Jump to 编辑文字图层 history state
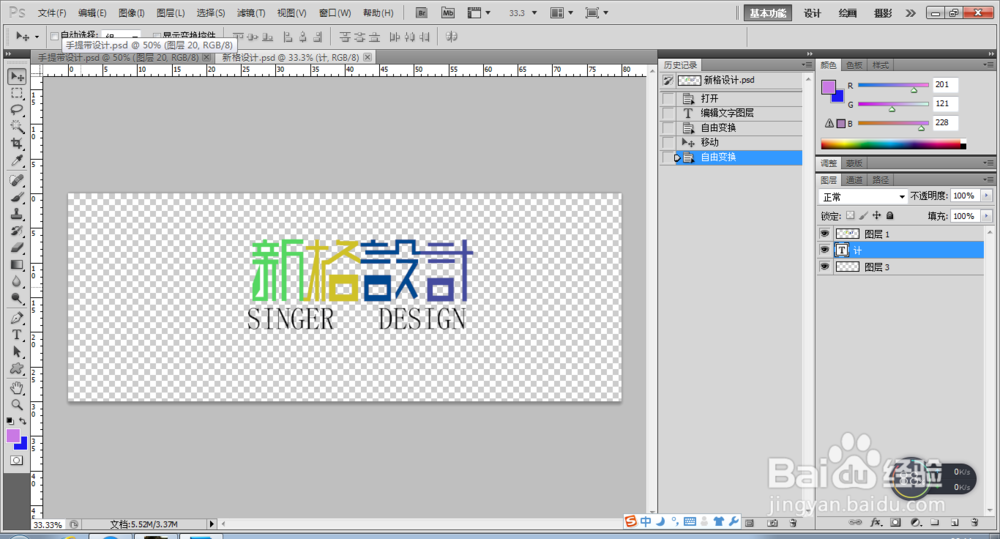The image size is (1000, 539). point(732,113)
